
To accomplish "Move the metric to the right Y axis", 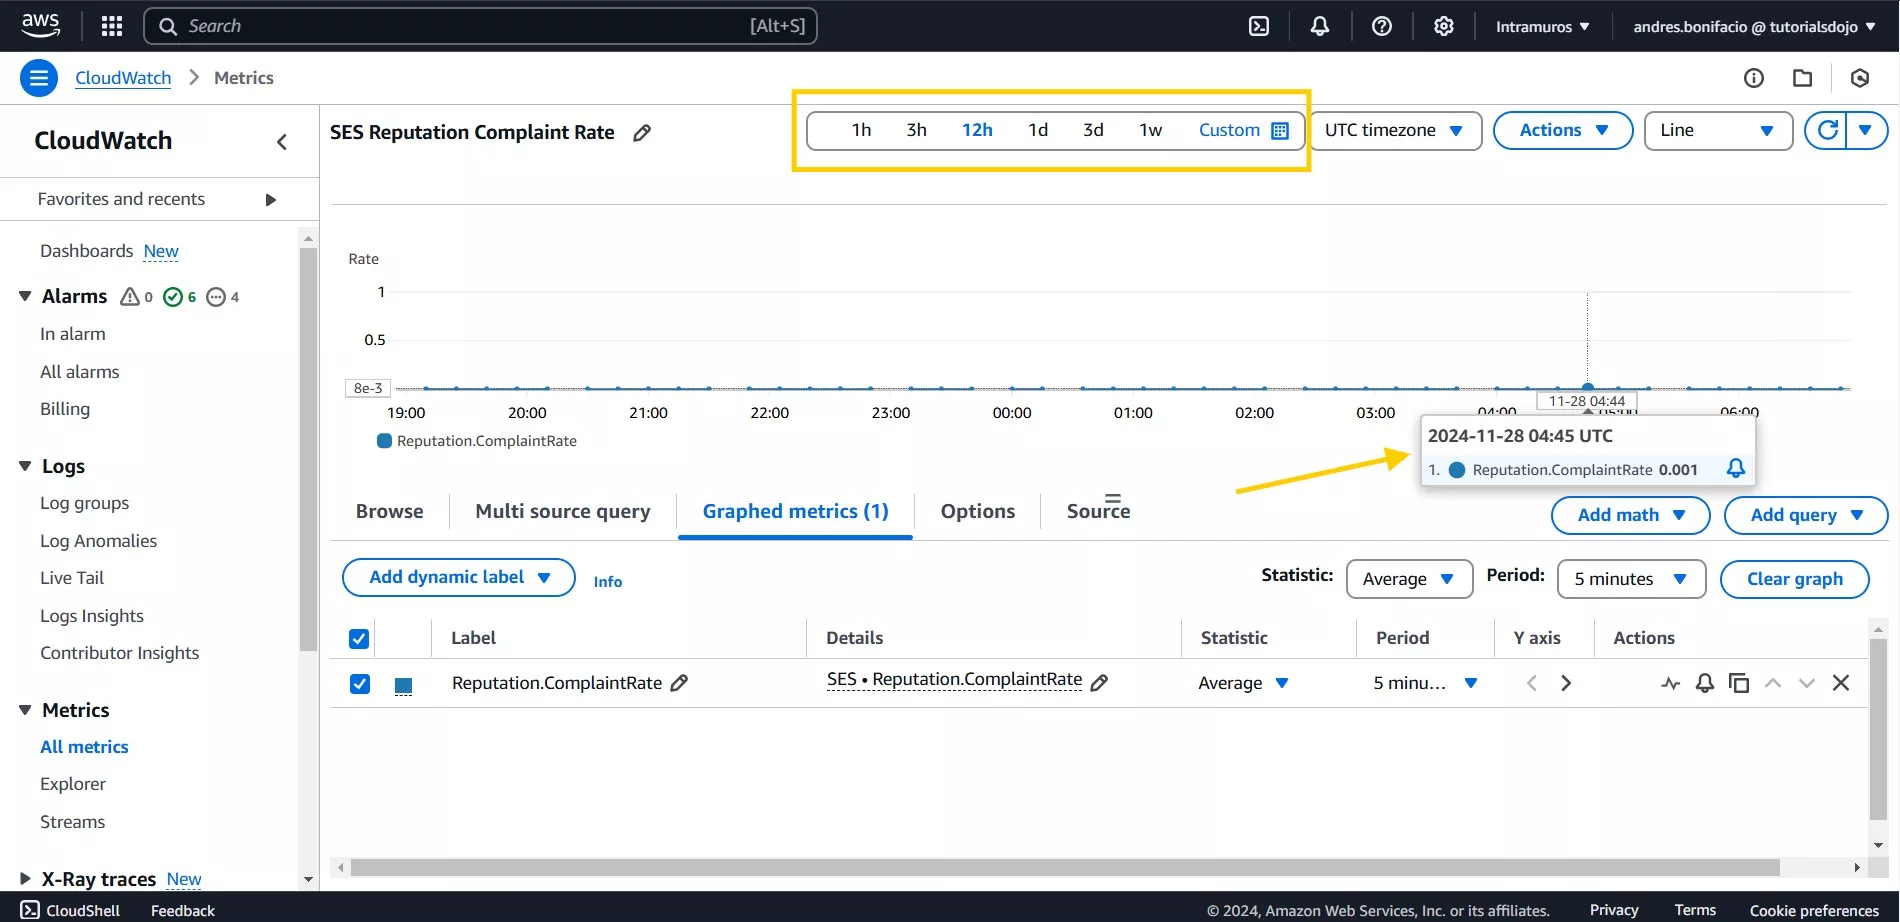I will tap(1566, 683).
